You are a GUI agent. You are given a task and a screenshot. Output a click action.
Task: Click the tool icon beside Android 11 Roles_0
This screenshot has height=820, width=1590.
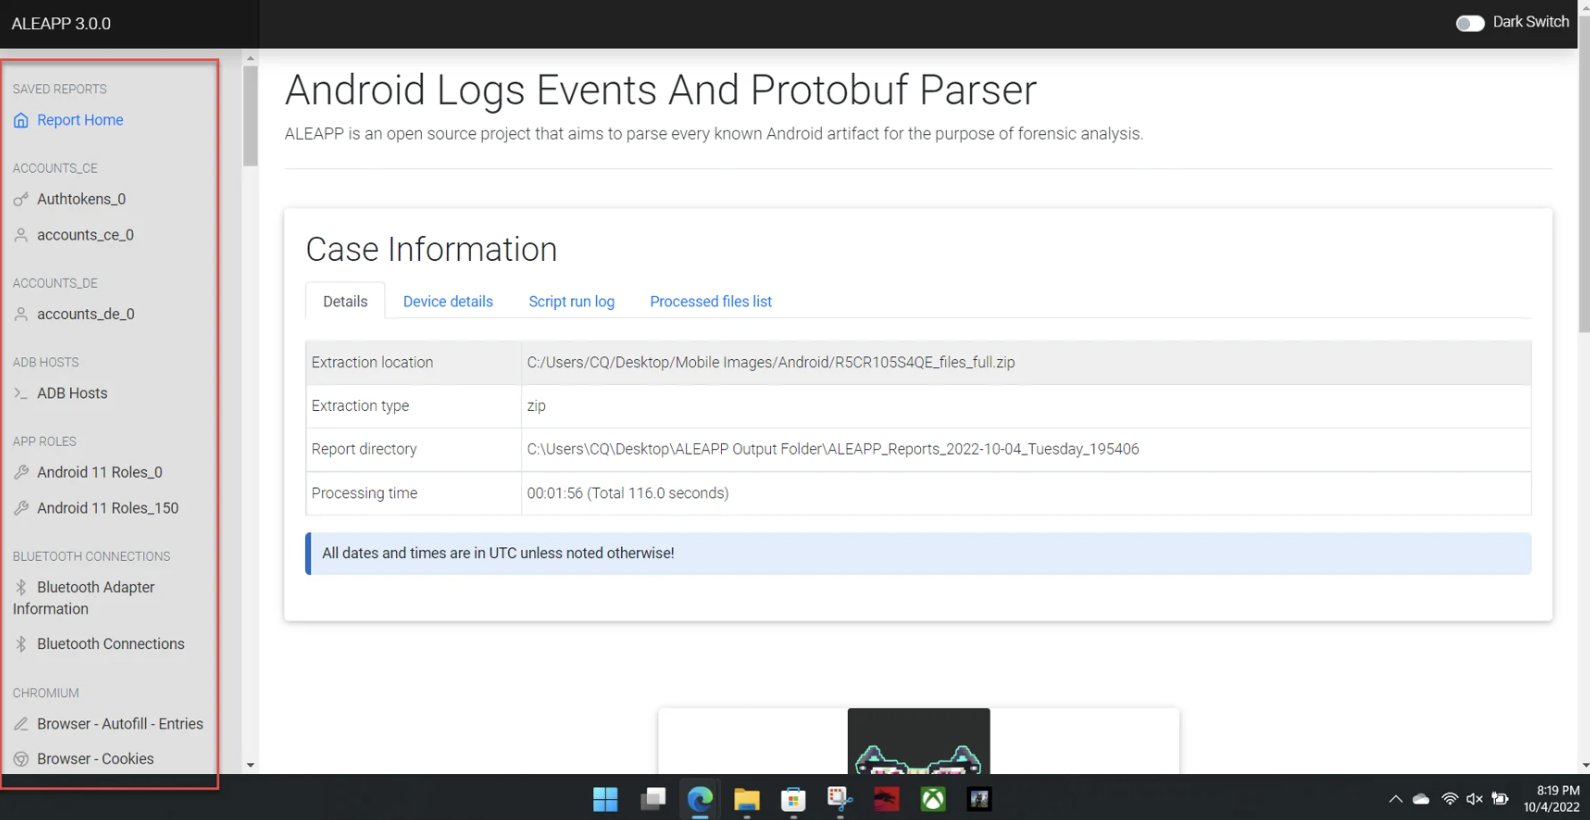pyautogui.click(x=21, y=472)
